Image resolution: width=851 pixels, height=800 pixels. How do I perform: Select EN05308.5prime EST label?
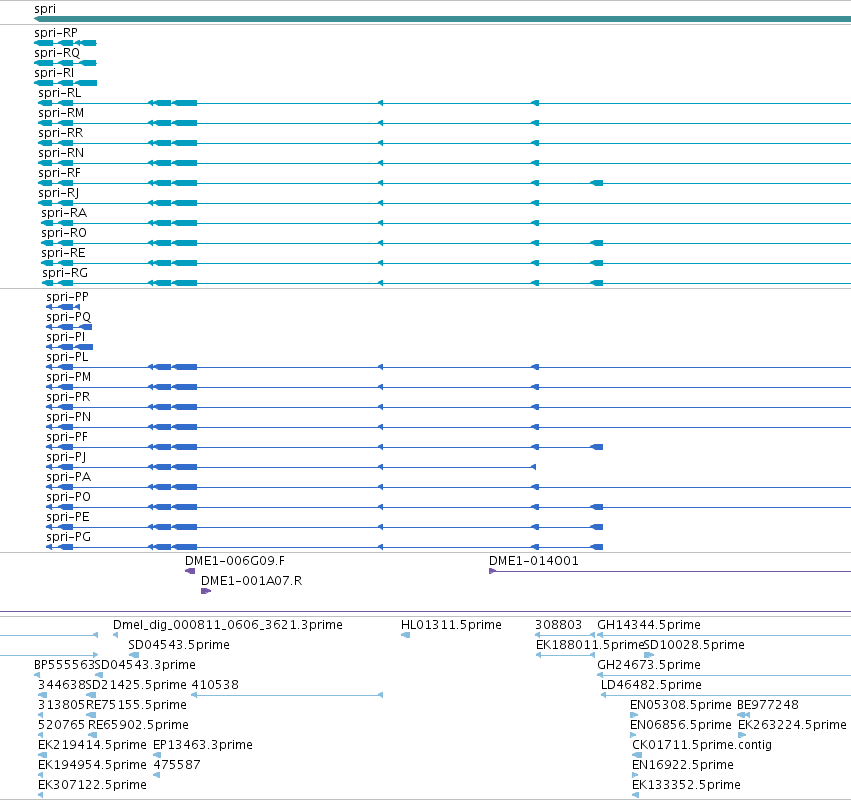[x=681, y=706]
